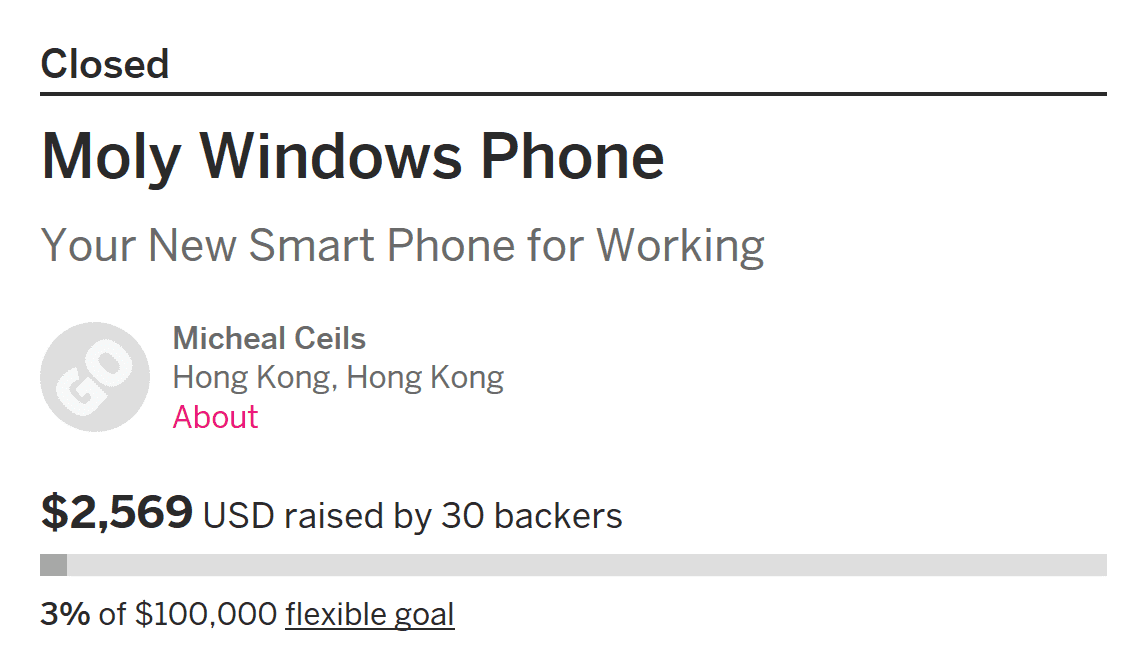
Task: Open the About link
Action: 215,416
